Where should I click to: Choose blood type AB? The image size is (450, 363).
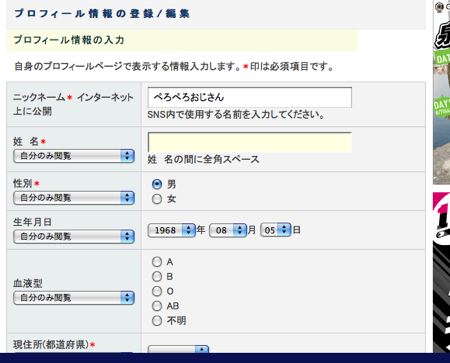[x=157, y=306]
